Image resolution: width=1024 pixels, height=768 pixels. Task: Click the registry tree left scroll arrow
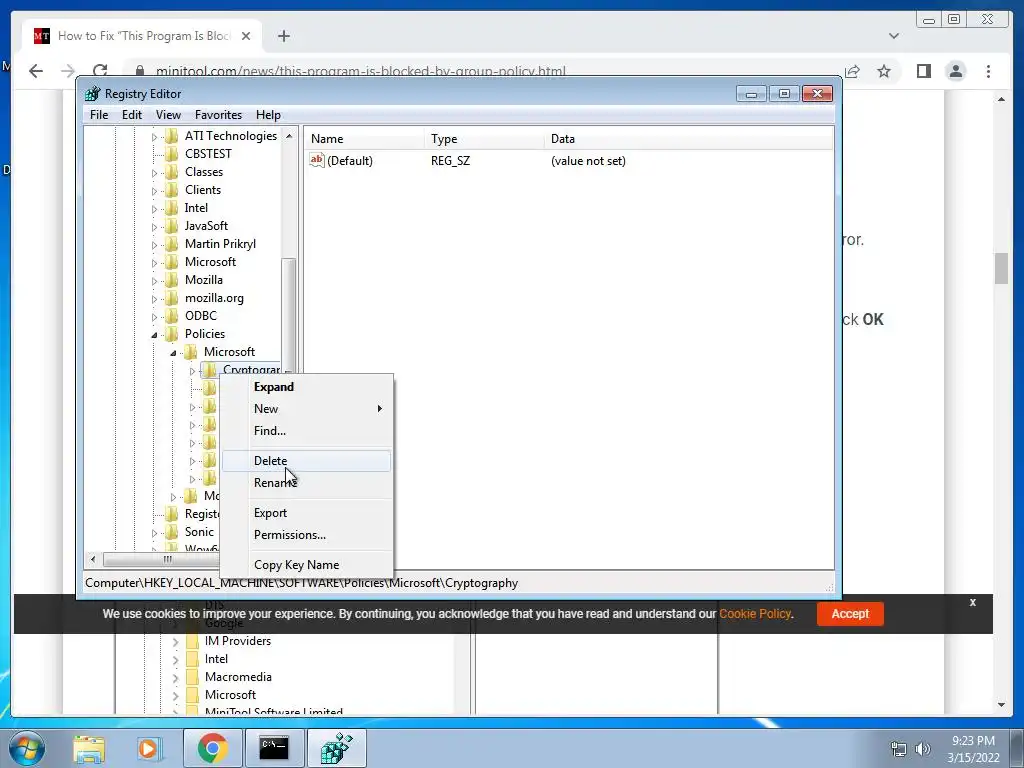tap(93, 559)
